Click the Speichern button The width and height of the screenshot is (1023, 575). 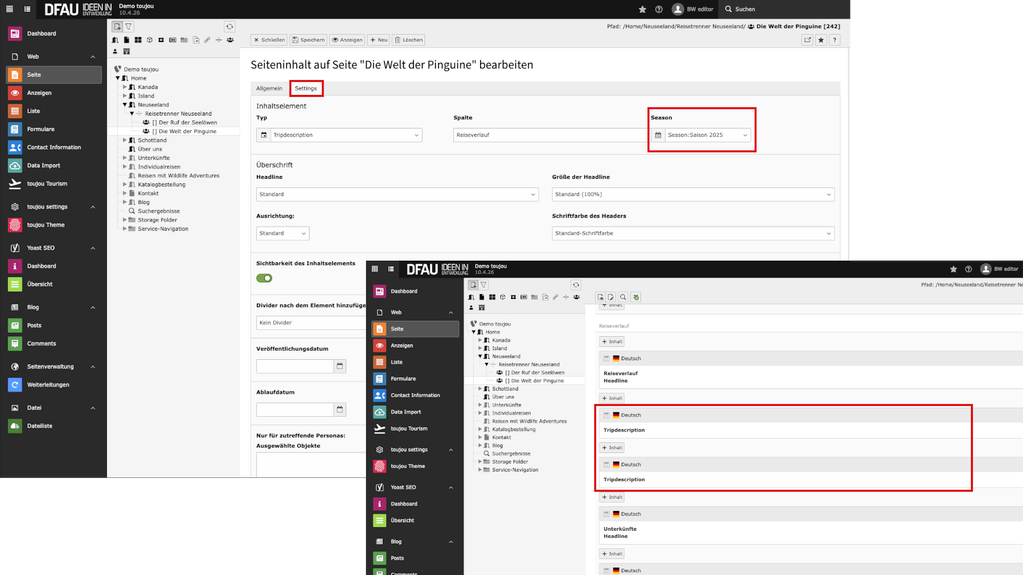(308, 40)
